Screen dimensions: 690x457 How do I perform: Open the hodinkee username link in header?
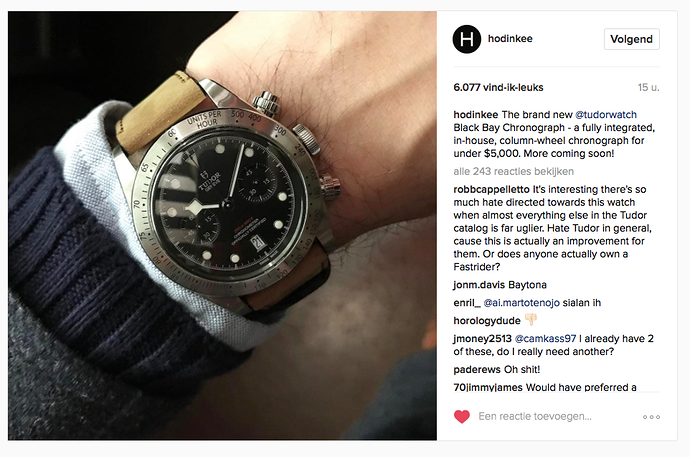[510, 39]
